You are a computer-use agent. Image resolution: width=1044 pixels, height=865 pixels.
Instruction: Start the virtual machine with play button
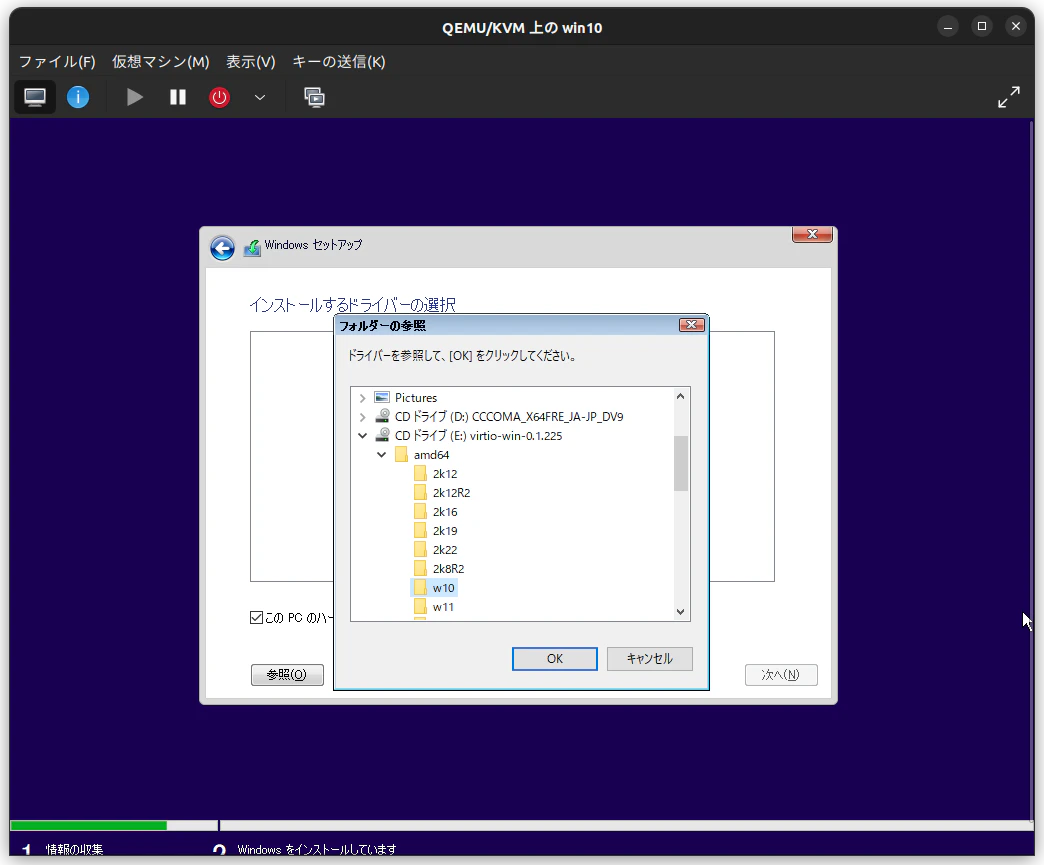click(134, 97)
